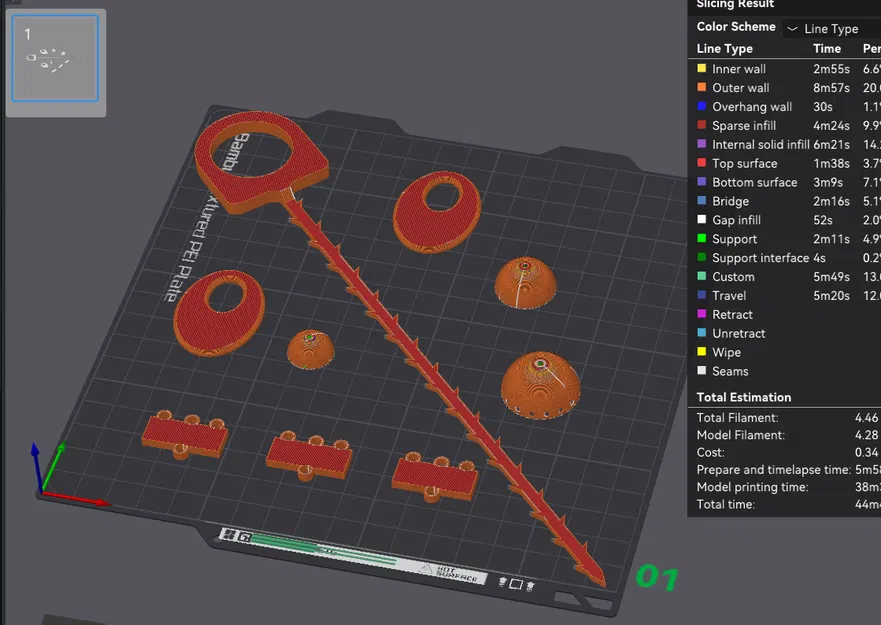Click the Slicing Result panel title
Viewport: 881px width, 625px height.
735,4
